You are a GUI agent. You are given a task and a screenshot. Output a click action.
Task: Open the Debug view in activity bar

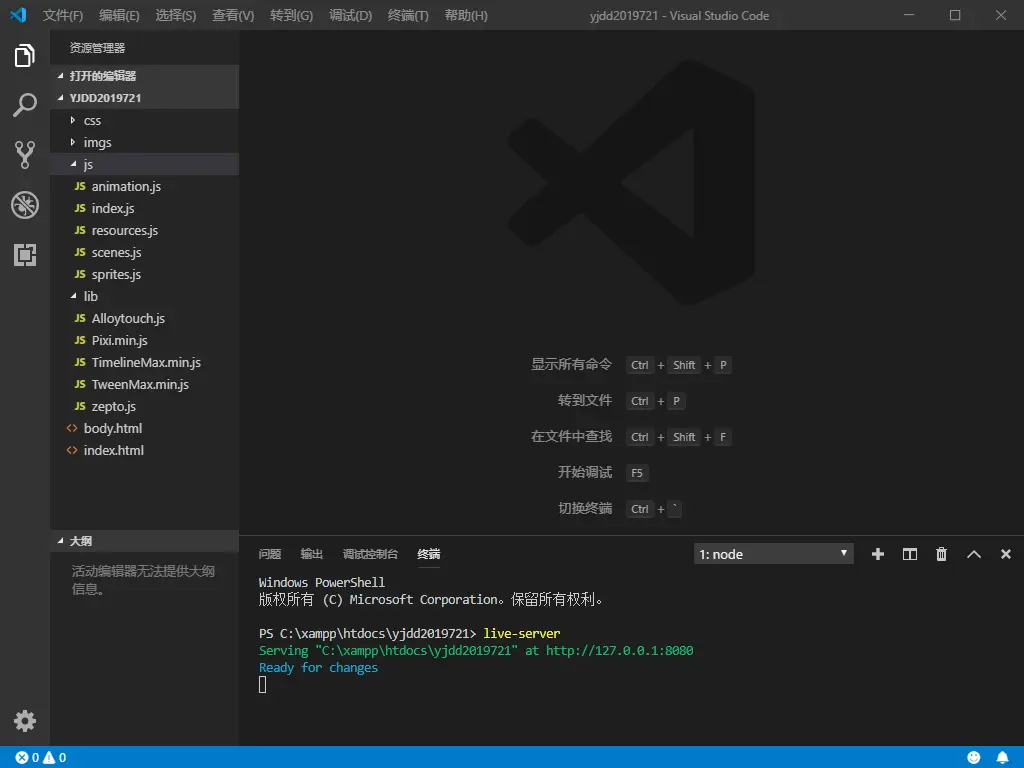tap(25, 205)
